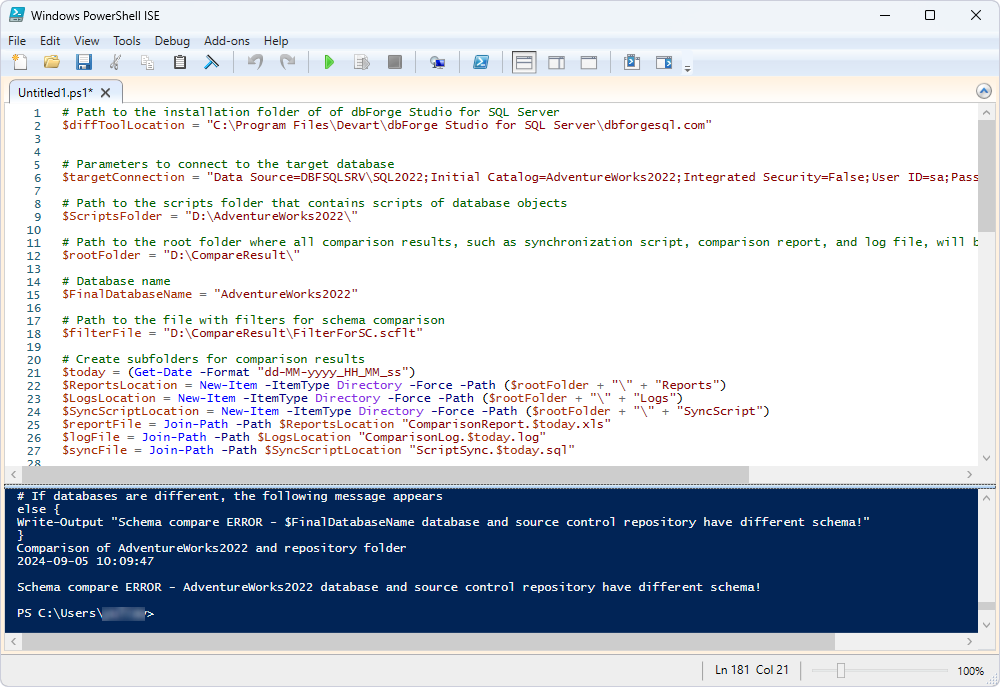Show the script pane maximized
Image resolution: width=1000 pixels, height=687 pixels.
click(589, 63)
